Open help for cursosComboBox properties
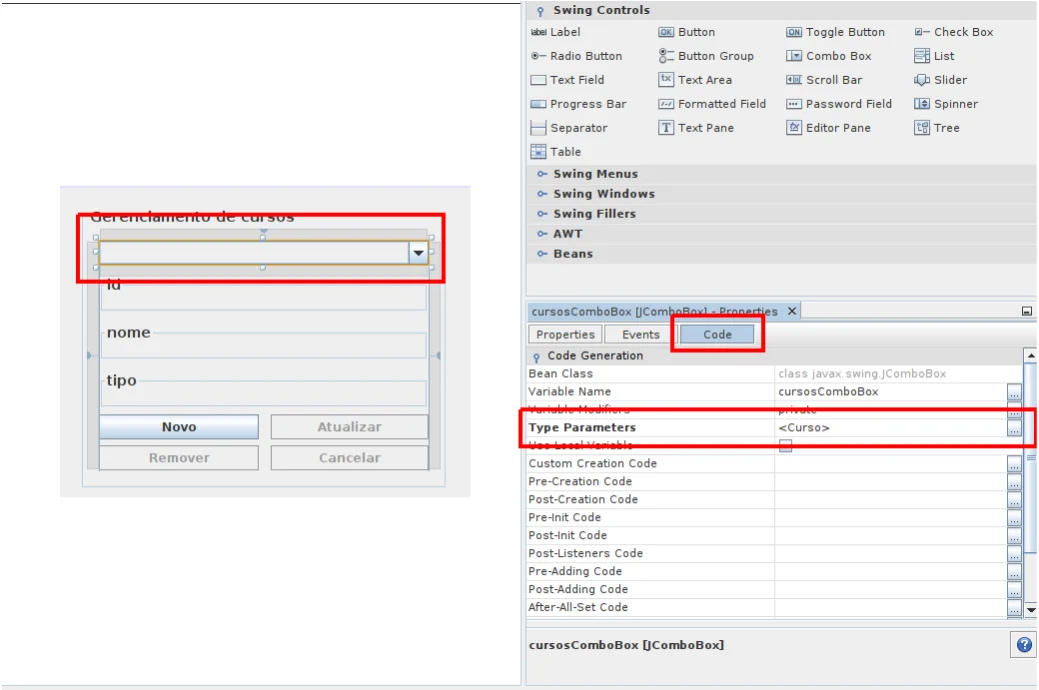Screen dimensions: 1039x690 click(1024, 644)
